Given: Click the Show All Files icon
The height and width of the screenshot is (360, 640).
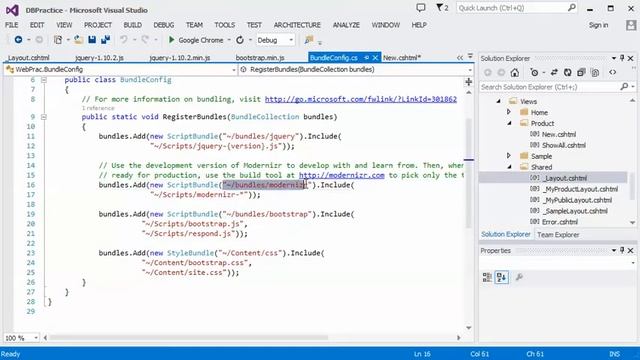Looking at the screenshot, I should coord(595,73).
